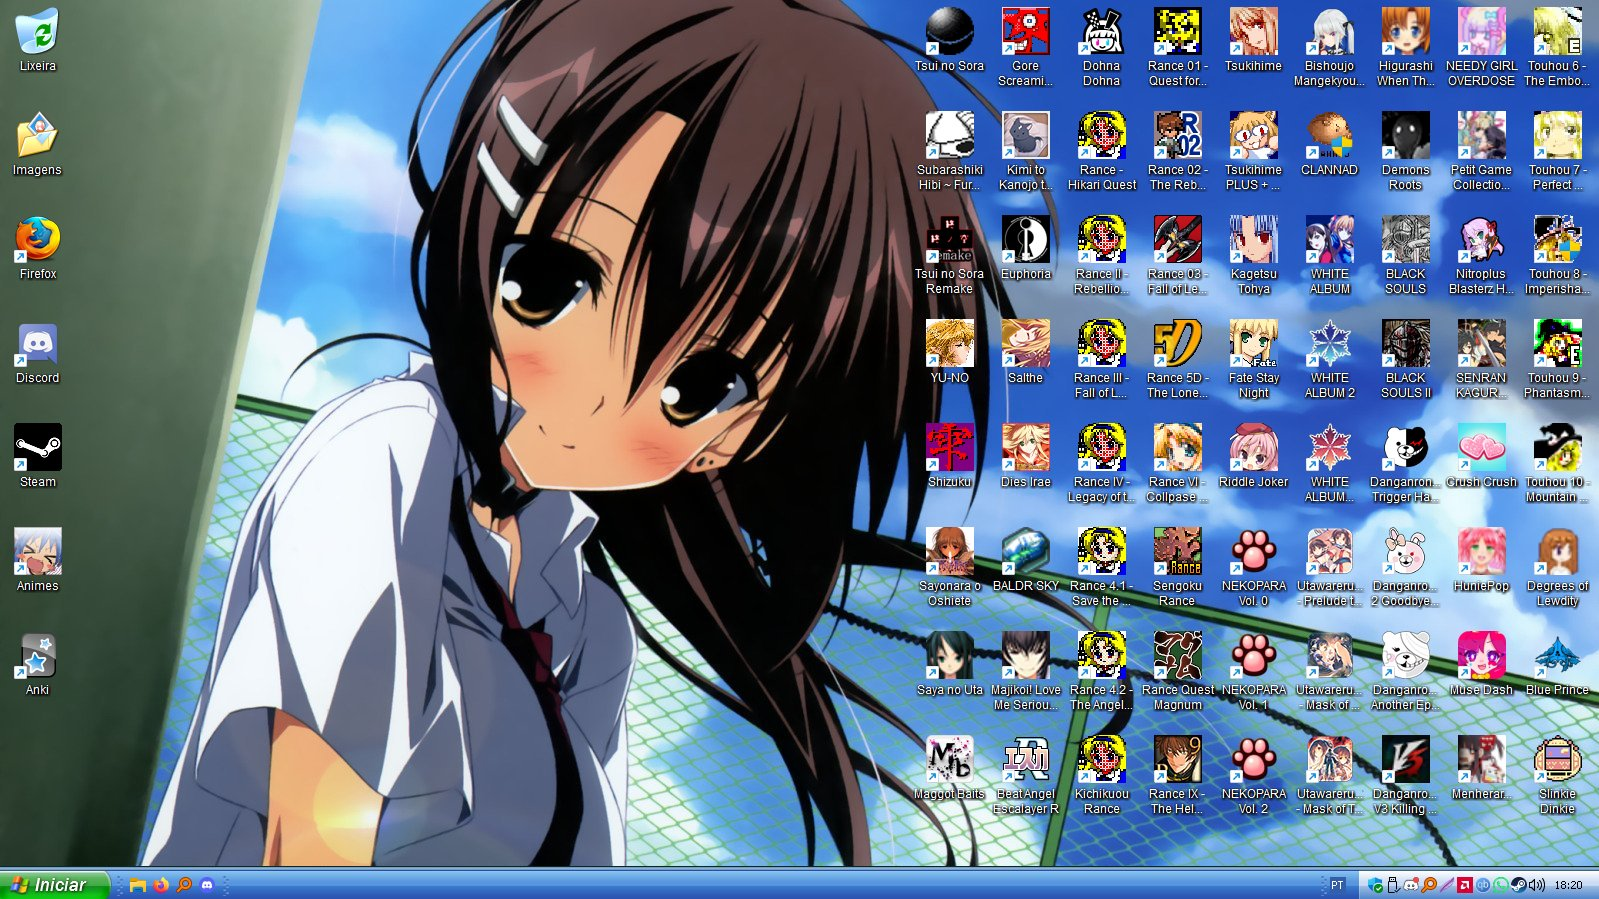Click the Fate Stay Night shortcut
This screenshot has height=899, width=1599.
[x=1253, y=348]
